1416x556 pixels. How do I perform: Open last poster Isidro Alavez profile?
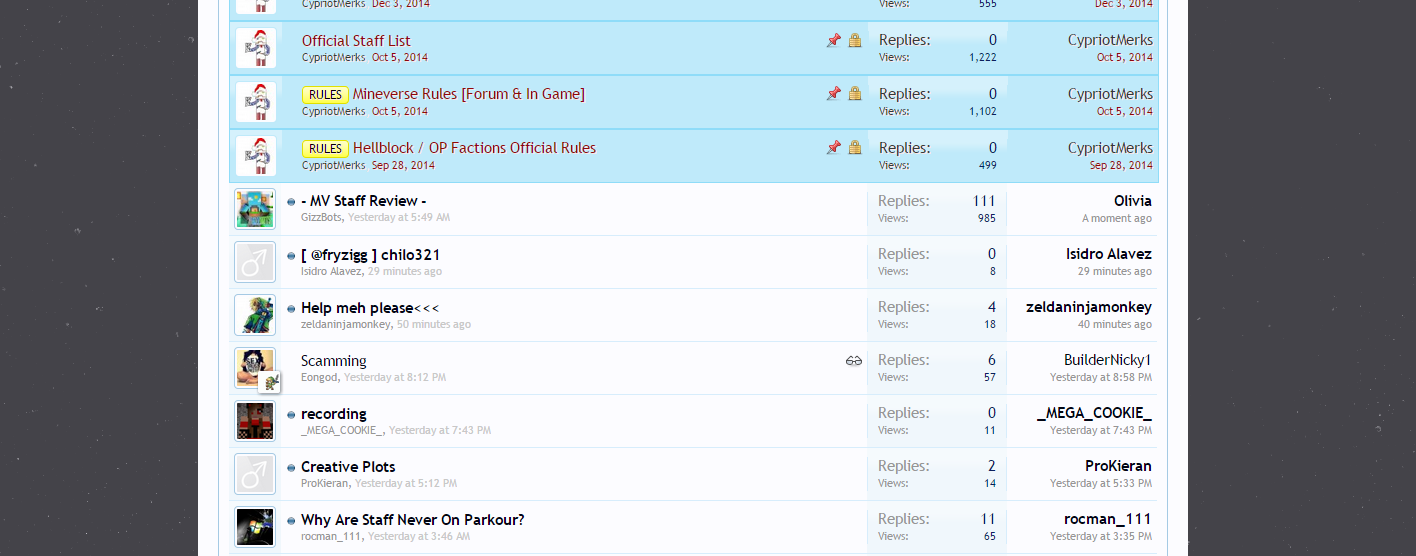(1109, 254)
